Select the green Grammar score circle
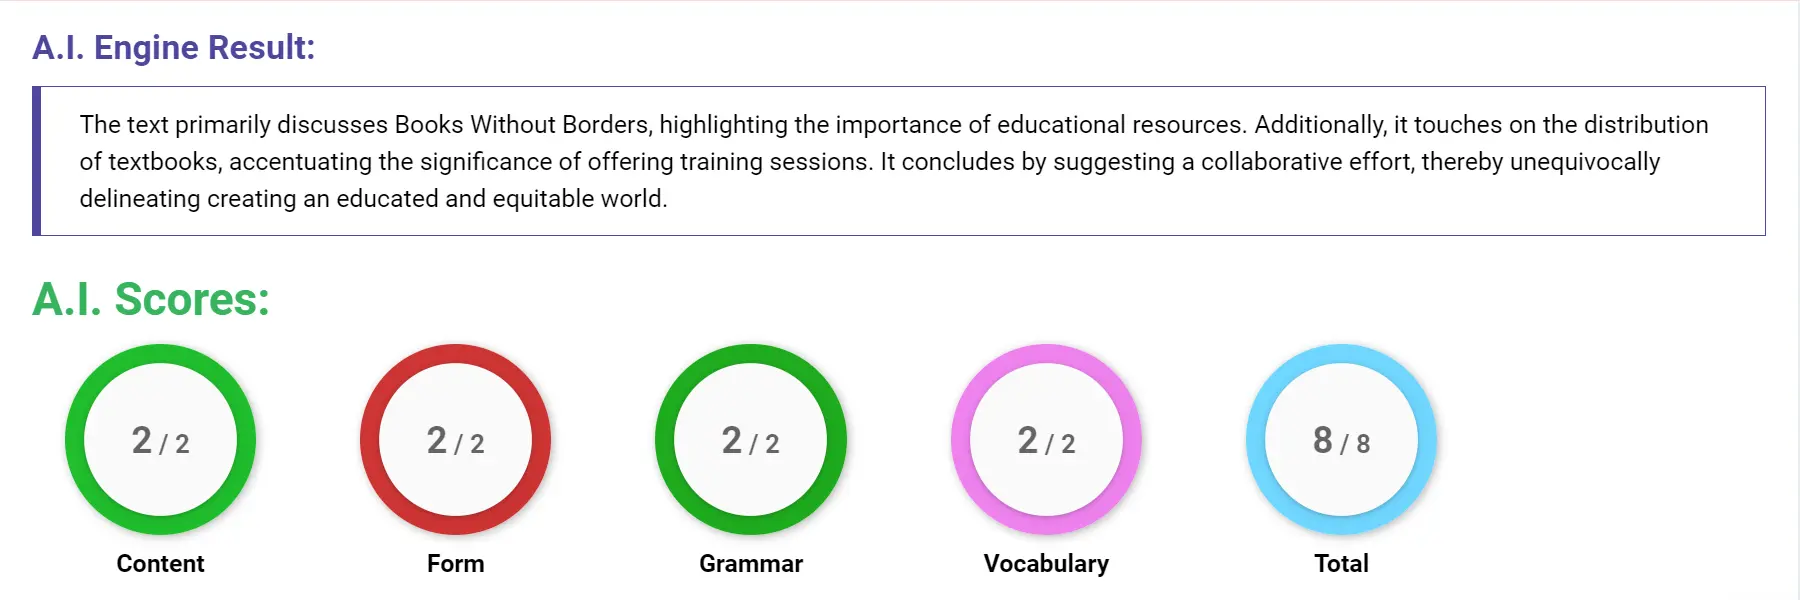 (750, 440)
